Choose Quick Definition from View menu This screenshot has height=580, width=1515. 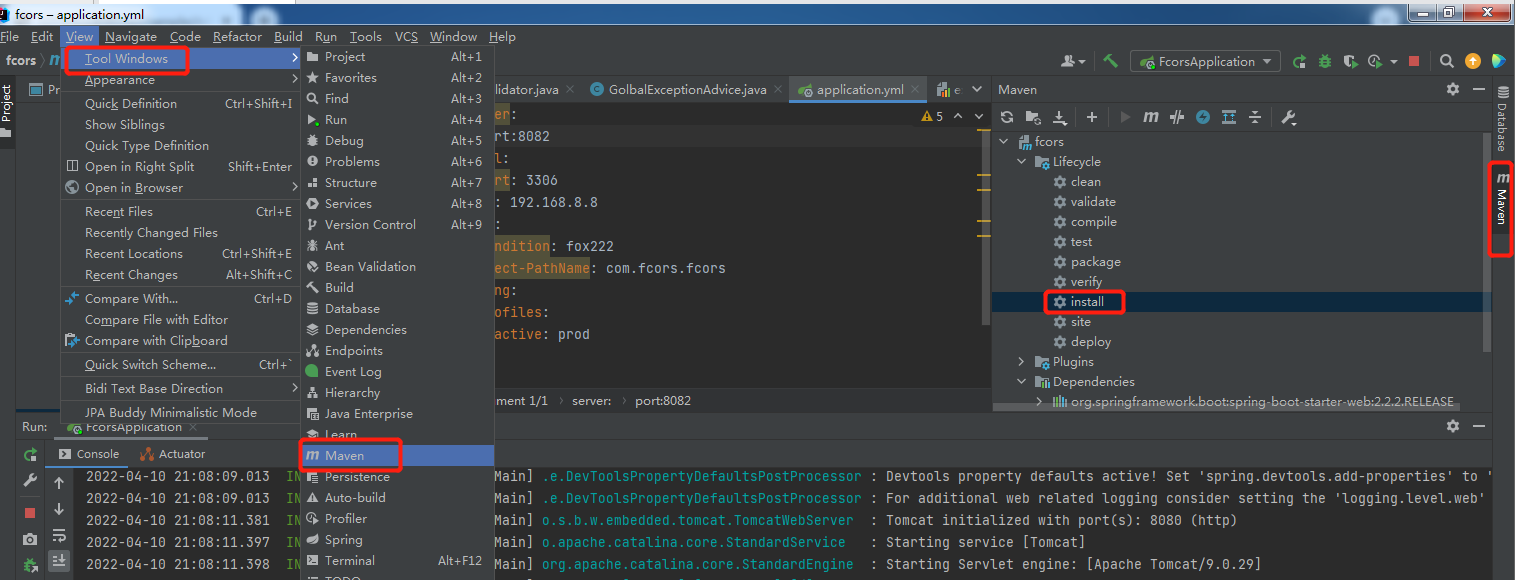[x=180, y=104]
